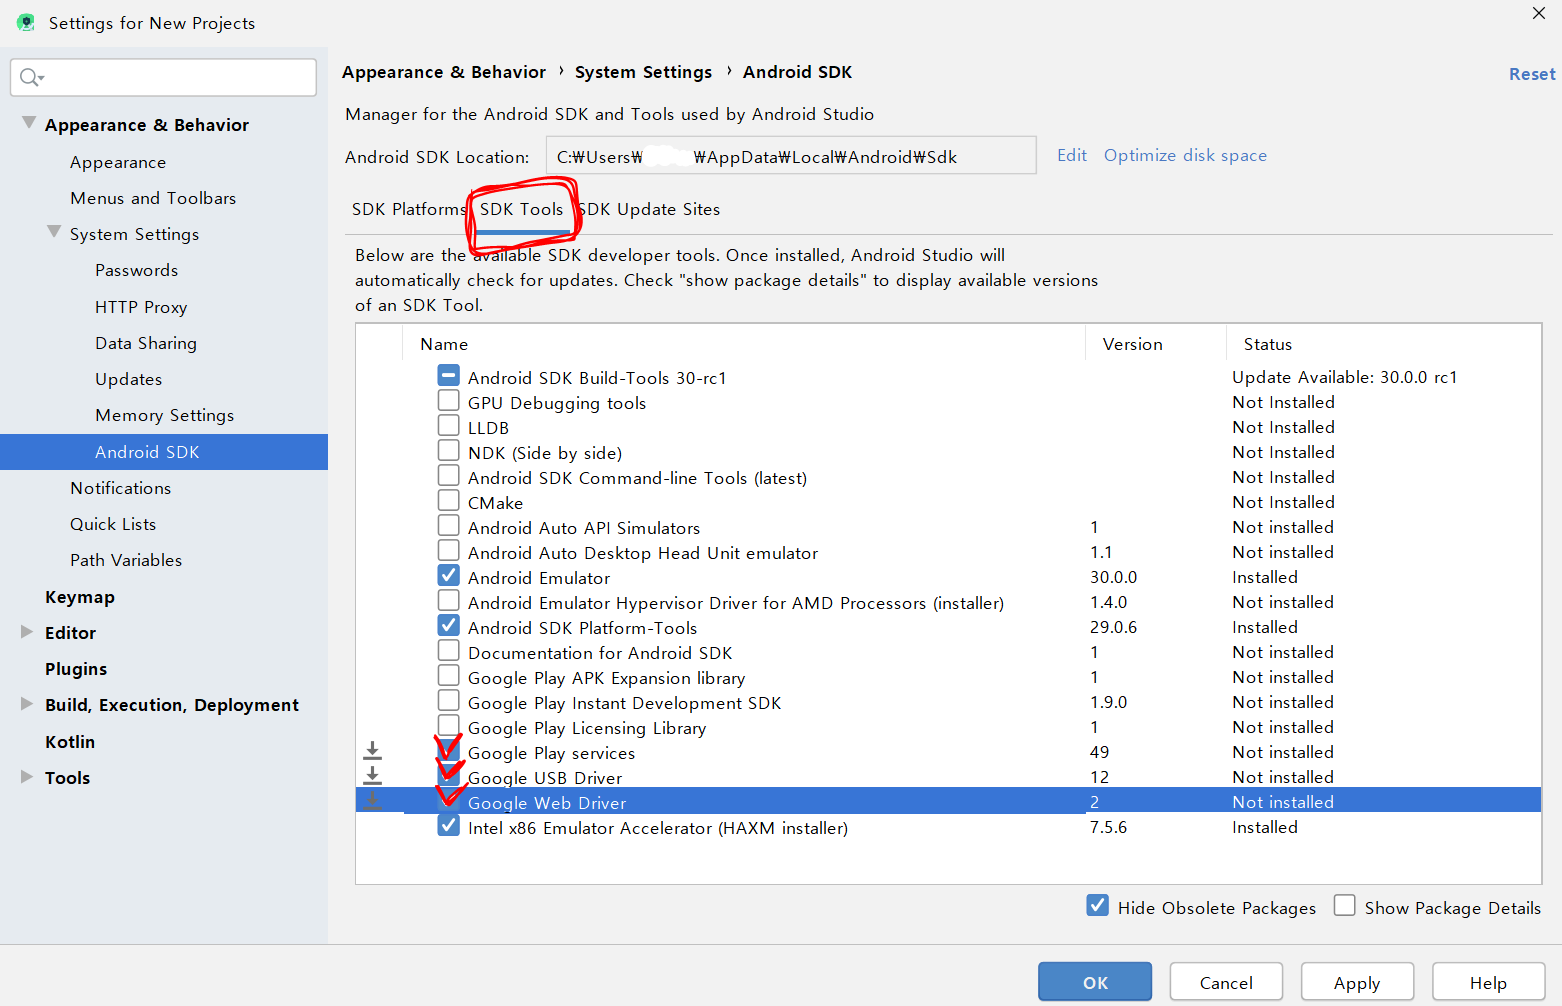The image size is (1562, 1006).
Task: Collapse System Settings tree arrow
Action: point(54,232)
